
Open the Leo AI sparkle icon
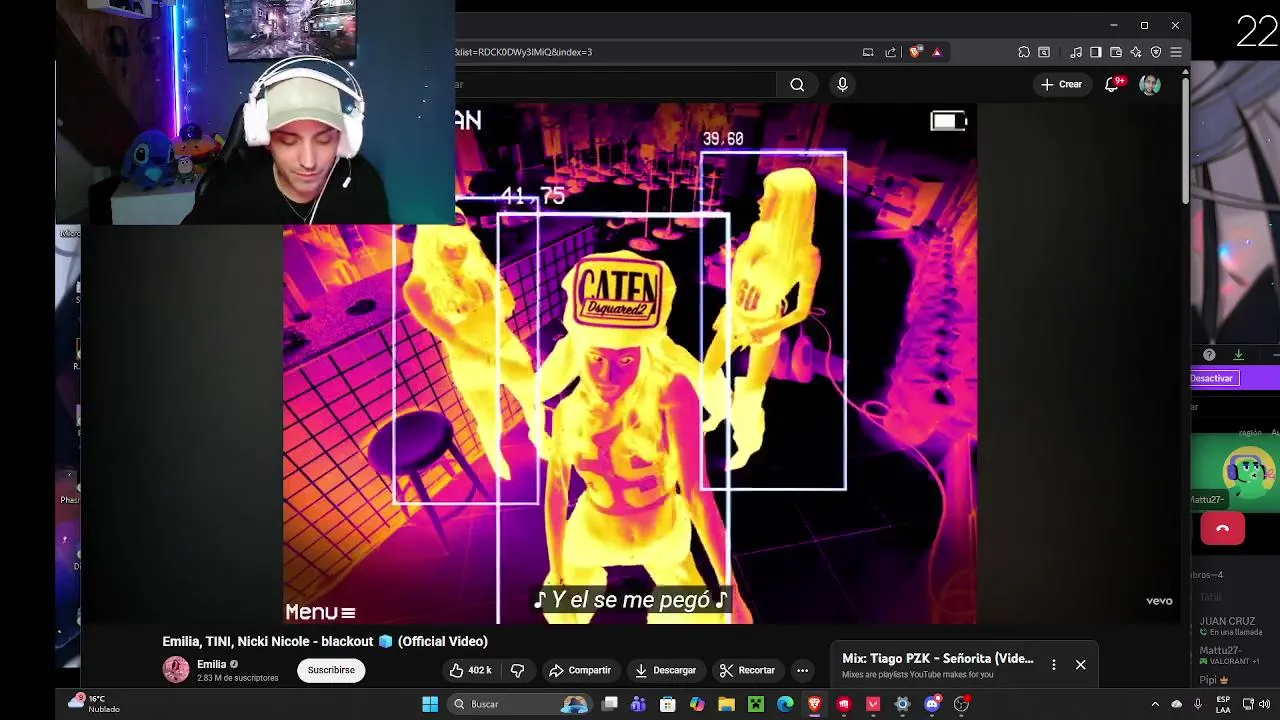[x=1136, y=52]
